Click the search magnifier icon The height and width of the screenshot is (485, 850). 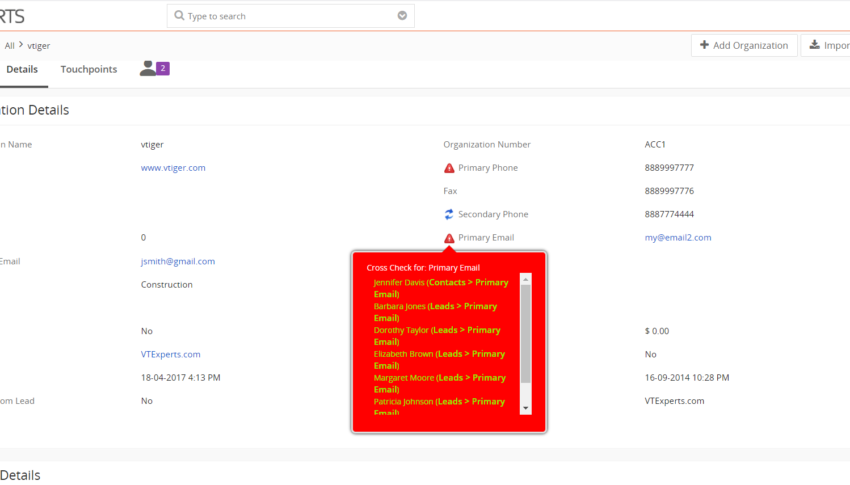point(179,16)
